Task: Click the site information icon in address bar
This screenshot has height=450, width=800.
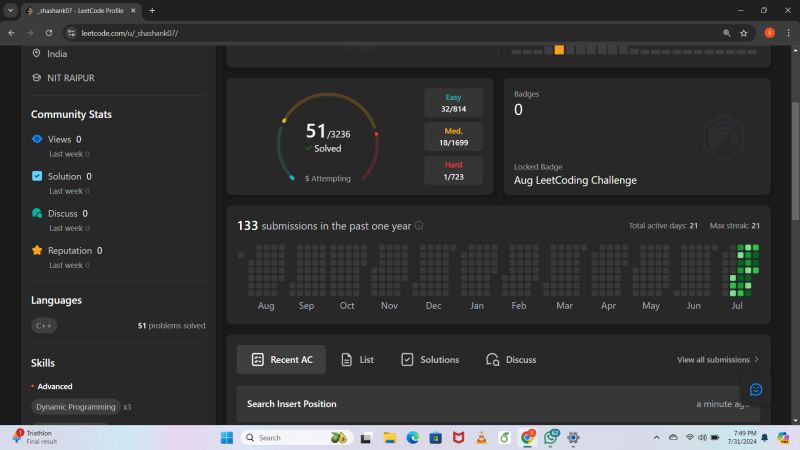Action: tap(71, 33)
